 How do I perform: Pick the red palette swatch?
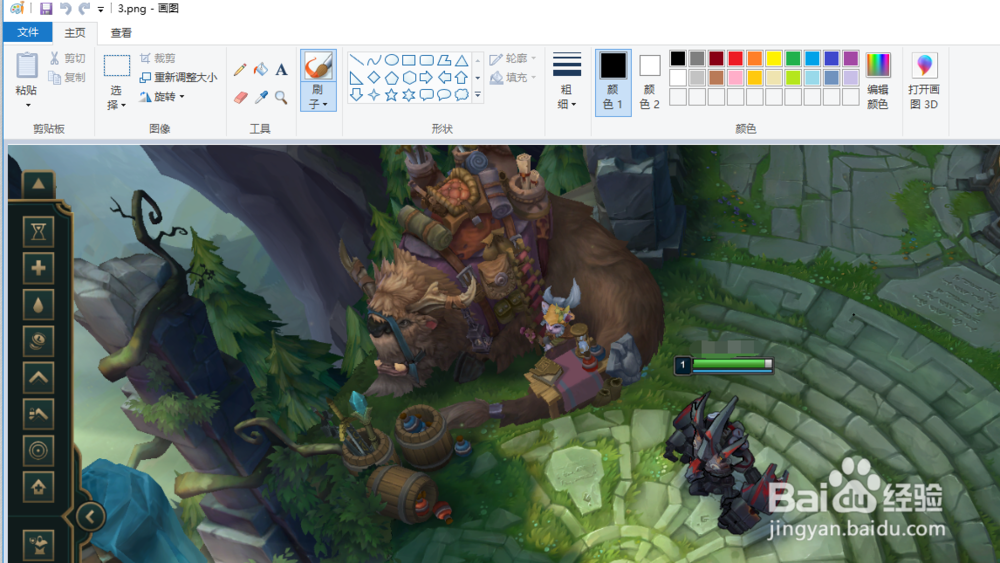pos(735,59)
